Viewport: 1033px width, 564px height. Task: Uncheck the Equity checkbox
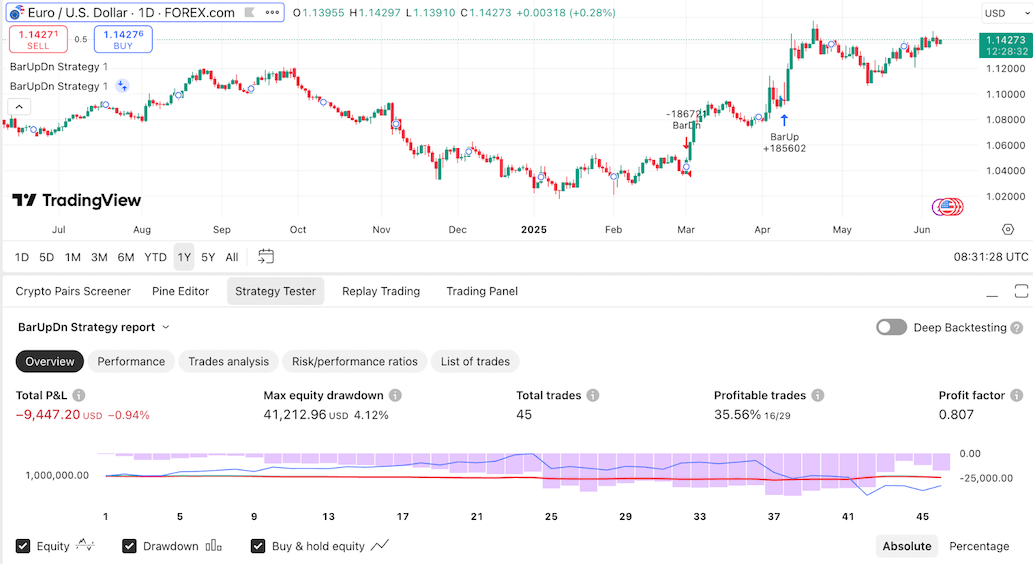click(x=23, y=546)
